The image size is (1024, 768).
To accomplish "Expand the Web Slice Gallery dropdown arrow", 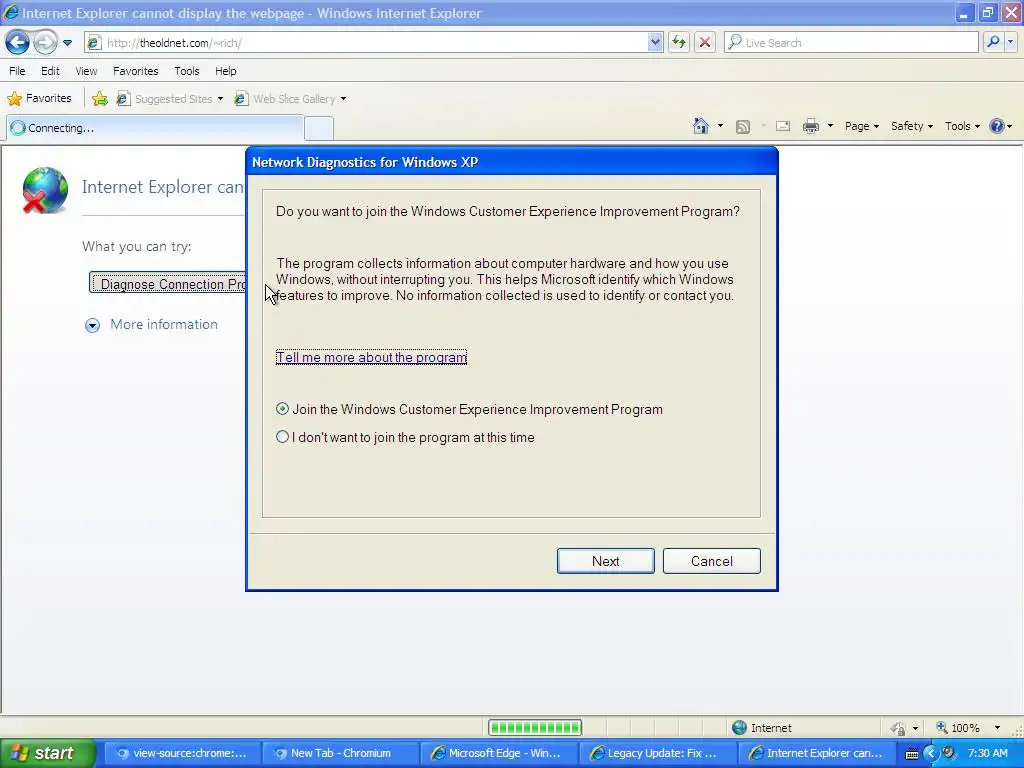I will coord(344,99).
